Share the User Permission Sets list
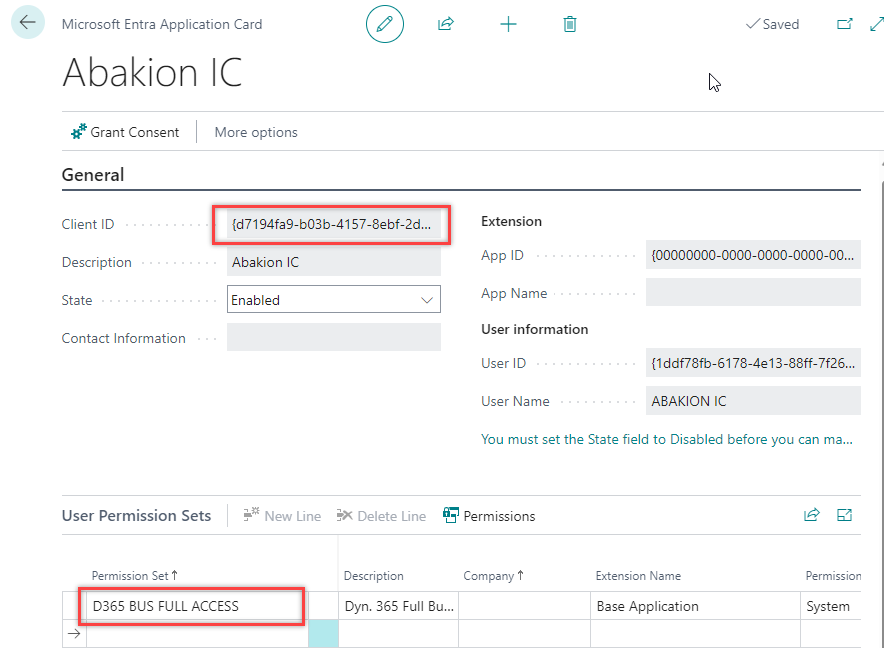This screenshot has width=884, height=648. point(811,514)
